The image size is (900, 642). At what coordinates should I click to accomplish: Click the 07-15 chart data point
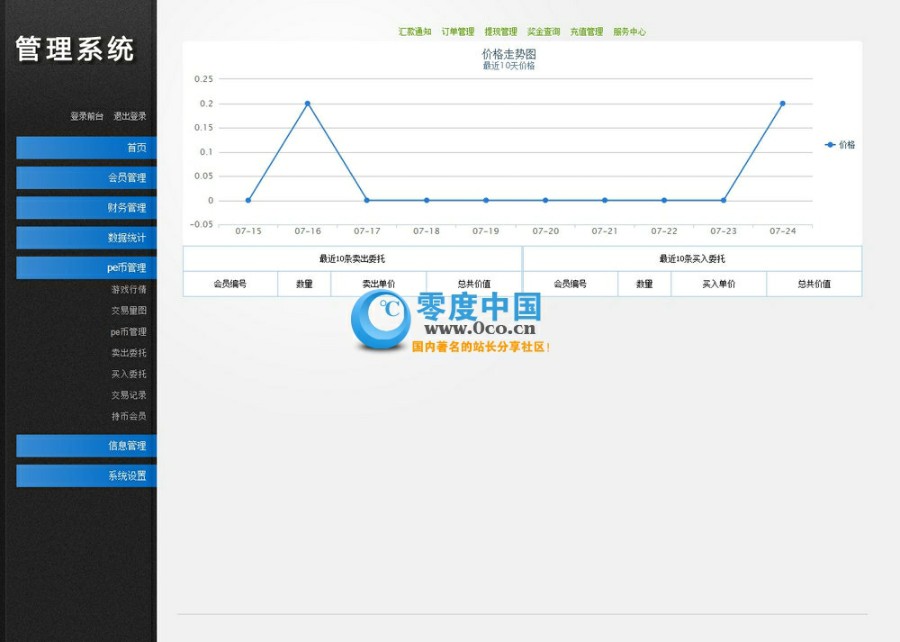pos(248,200)
